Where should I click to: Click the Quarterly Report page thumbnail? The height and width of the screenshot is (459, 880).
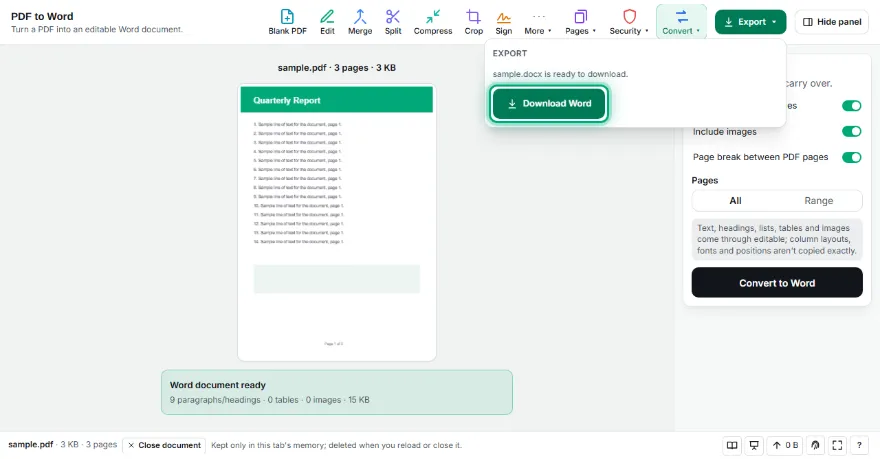click(337, 222)
